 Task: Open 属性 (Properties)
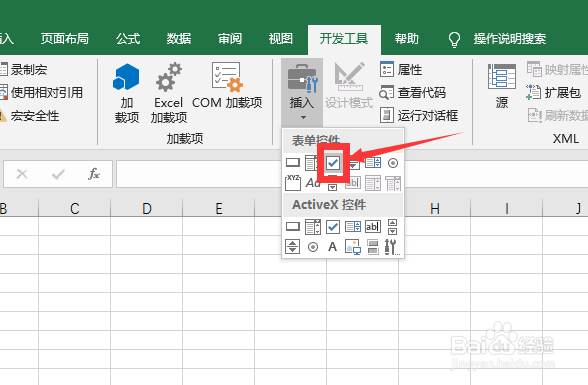tap(401, 69)
